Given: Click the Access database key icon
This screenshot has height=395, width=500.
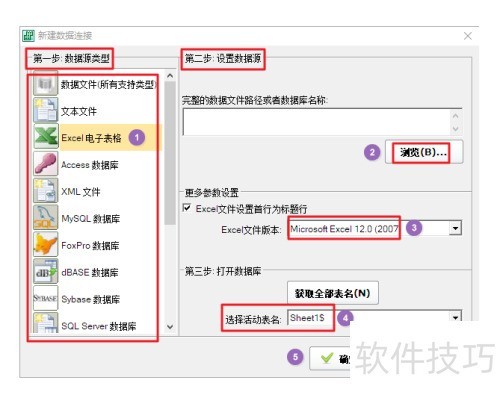Looking at the screenshot, I should tap(46, 164).
